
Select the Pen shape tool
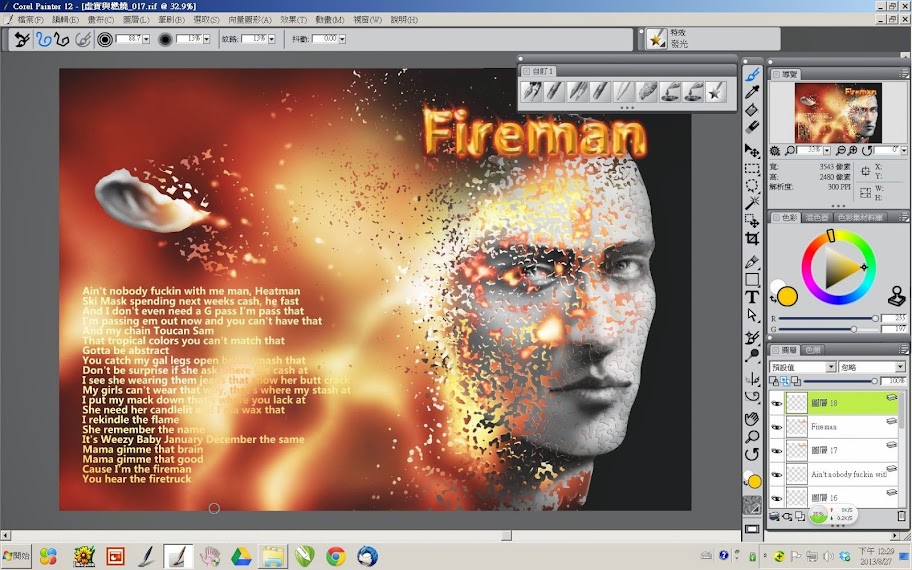click(752, 262)
